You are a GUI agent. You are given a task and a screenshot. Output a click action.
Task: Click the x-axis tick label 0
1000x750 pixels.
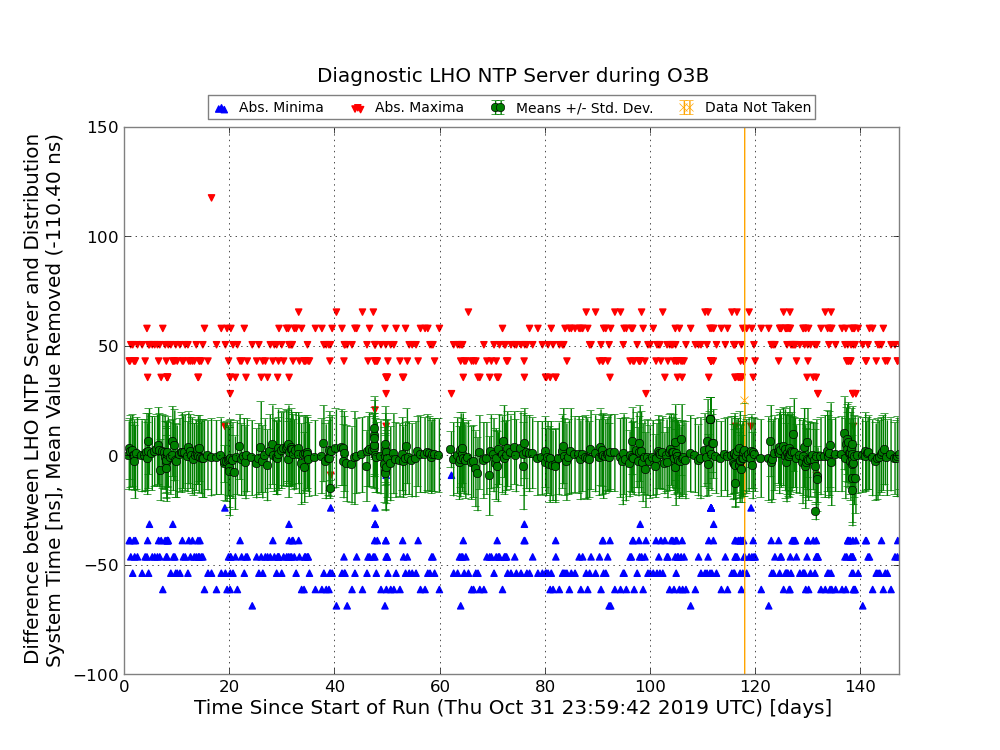124,687
